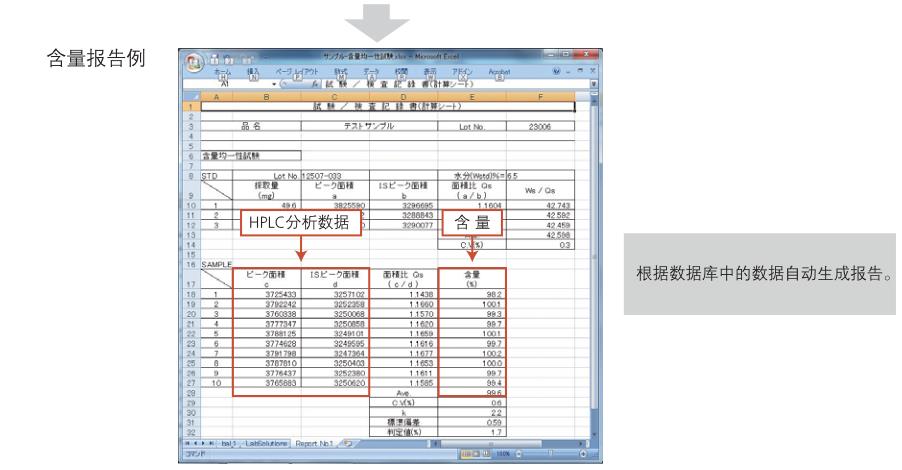902x470 pixels.
Task: Insert a new worksheet using tab icon
Action: pyautogui.click(x=347, y=444)
